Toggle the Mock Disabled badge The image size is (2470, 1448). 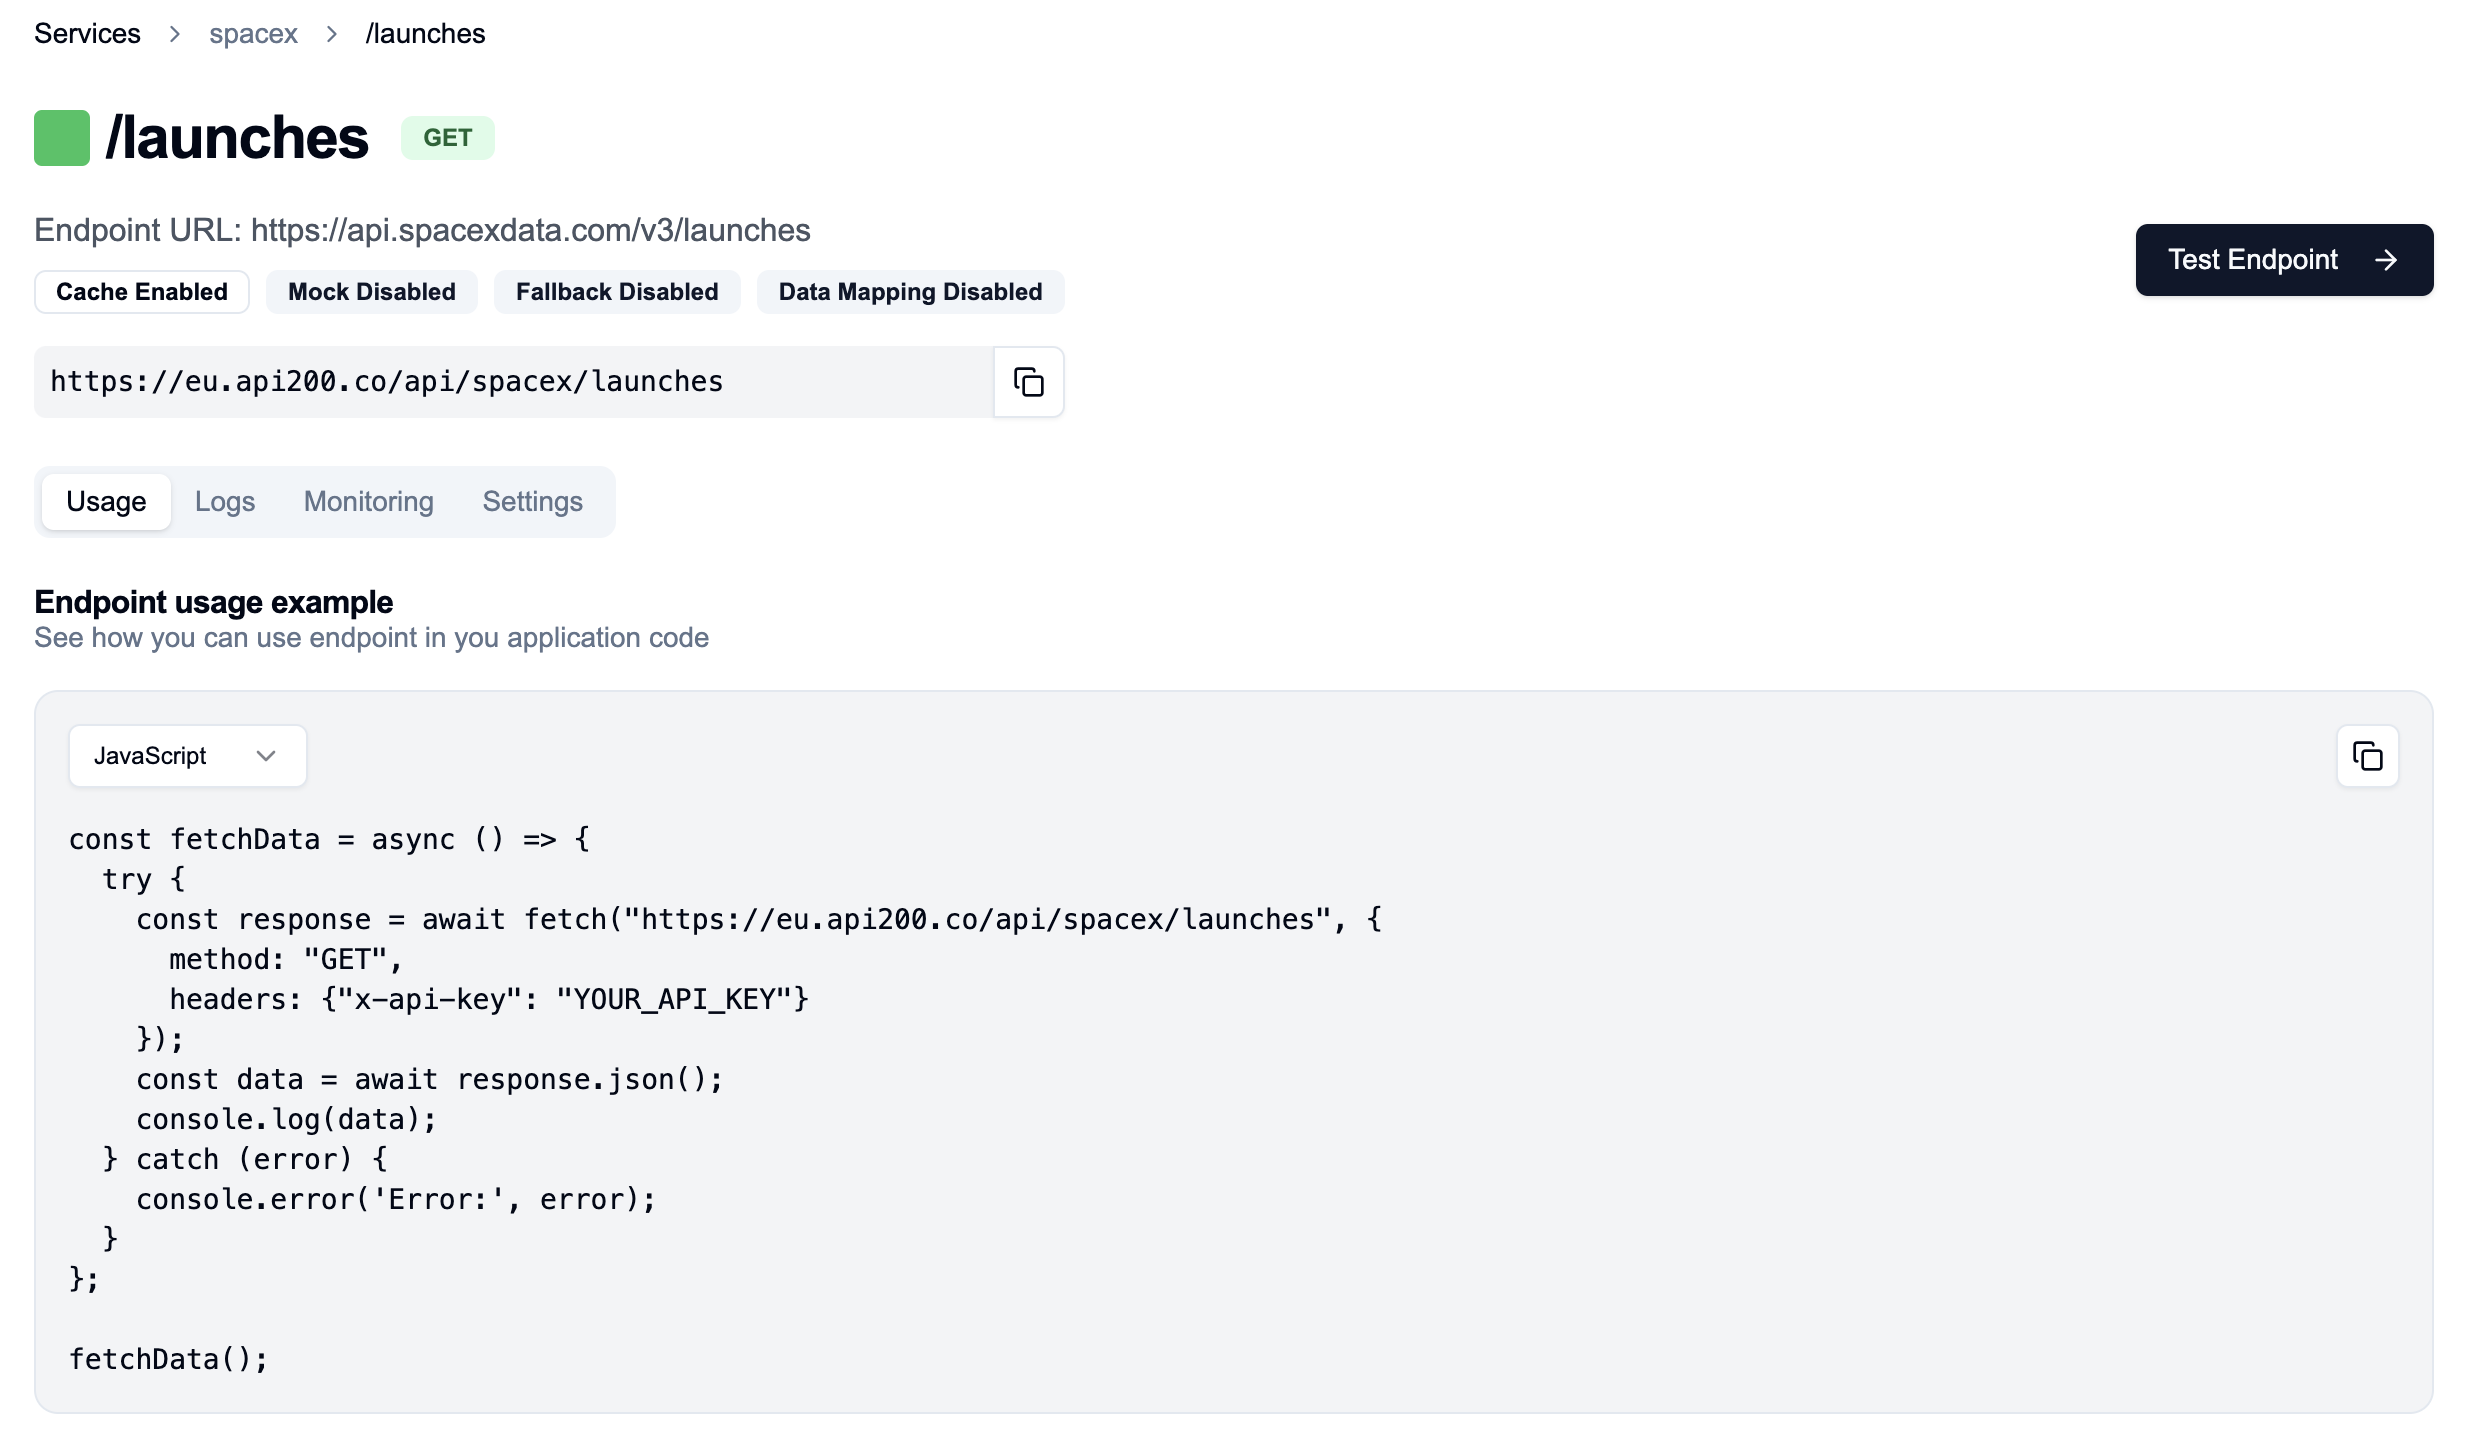371,292
